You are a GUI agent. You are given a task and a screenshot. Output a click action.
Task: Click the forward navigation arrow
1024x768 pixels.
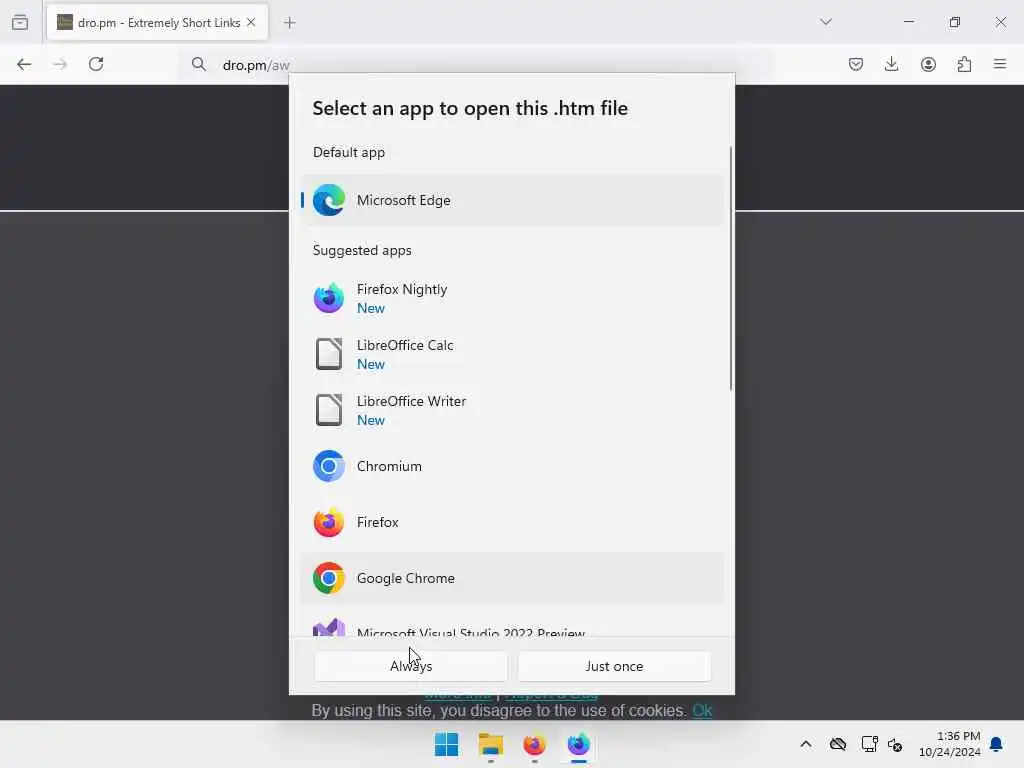point(60,64)
